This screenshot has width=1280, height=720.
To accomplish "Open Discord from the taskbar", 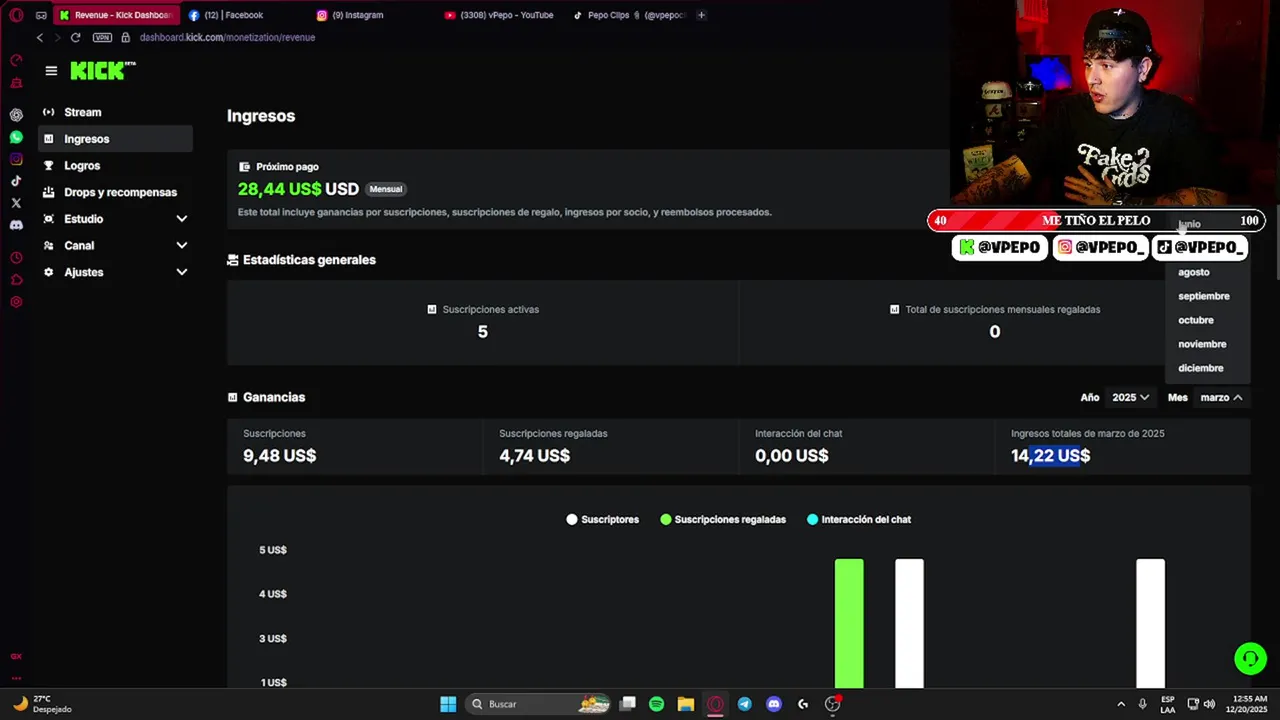I will tap(773, 704).
